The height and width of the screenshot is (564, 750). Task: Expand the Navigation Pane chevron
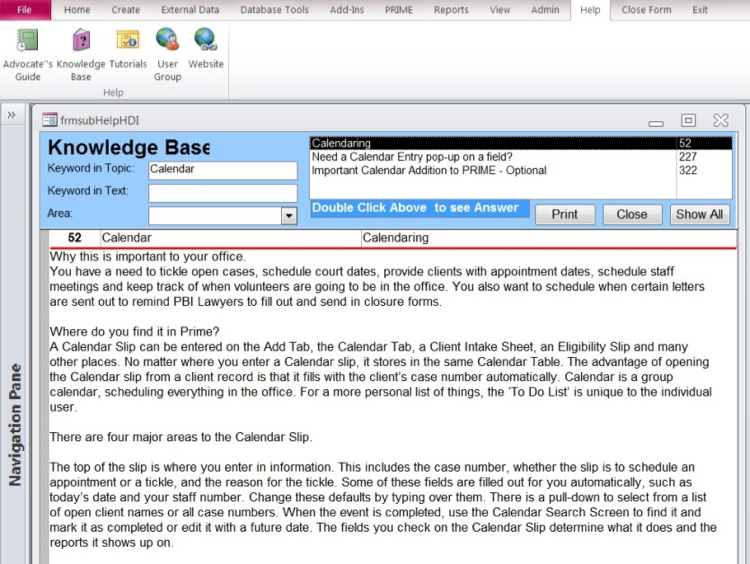[12, 115]
